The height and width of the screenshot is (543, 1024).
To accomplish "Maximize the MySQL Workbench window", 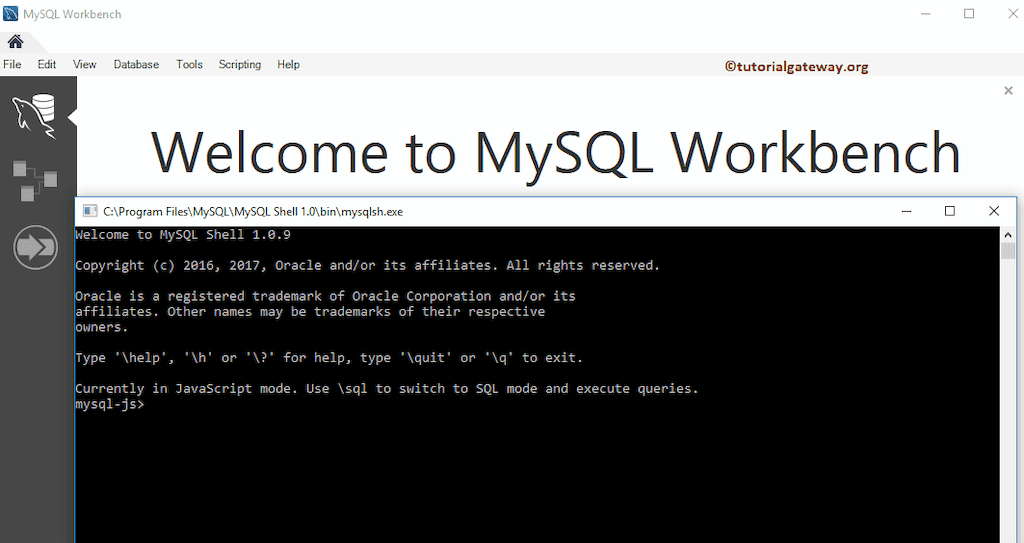I will 969,14.
